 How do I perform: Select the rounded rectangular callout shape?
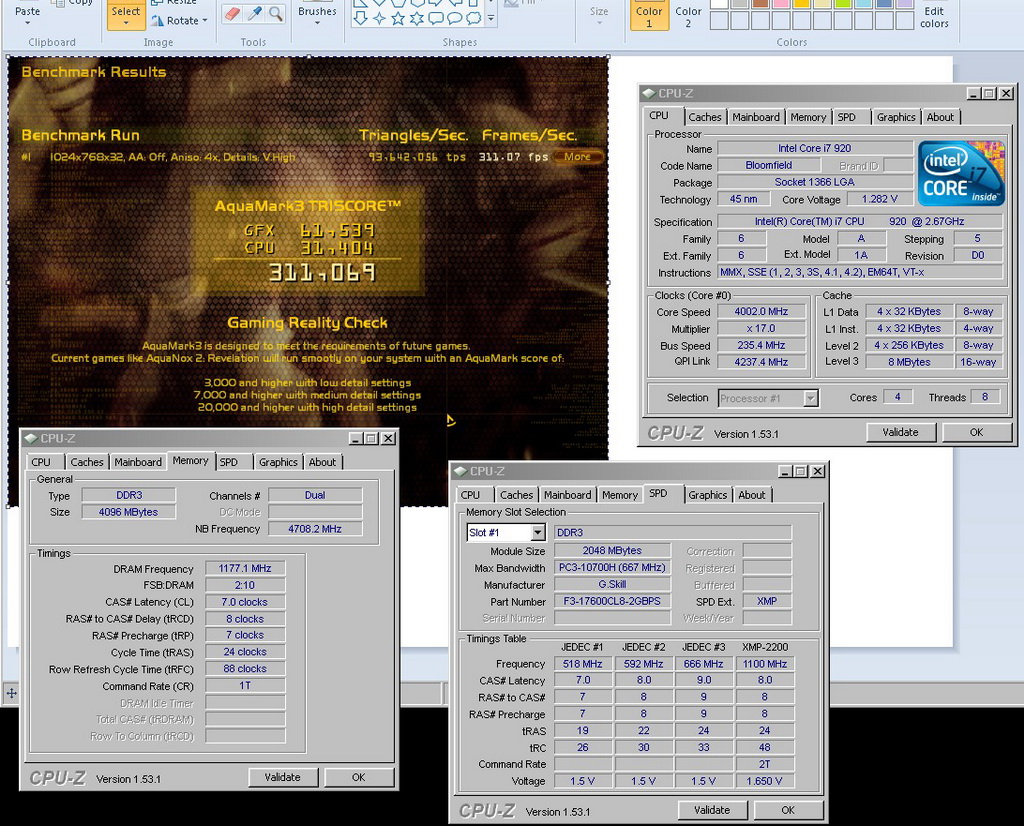[436, 18]
